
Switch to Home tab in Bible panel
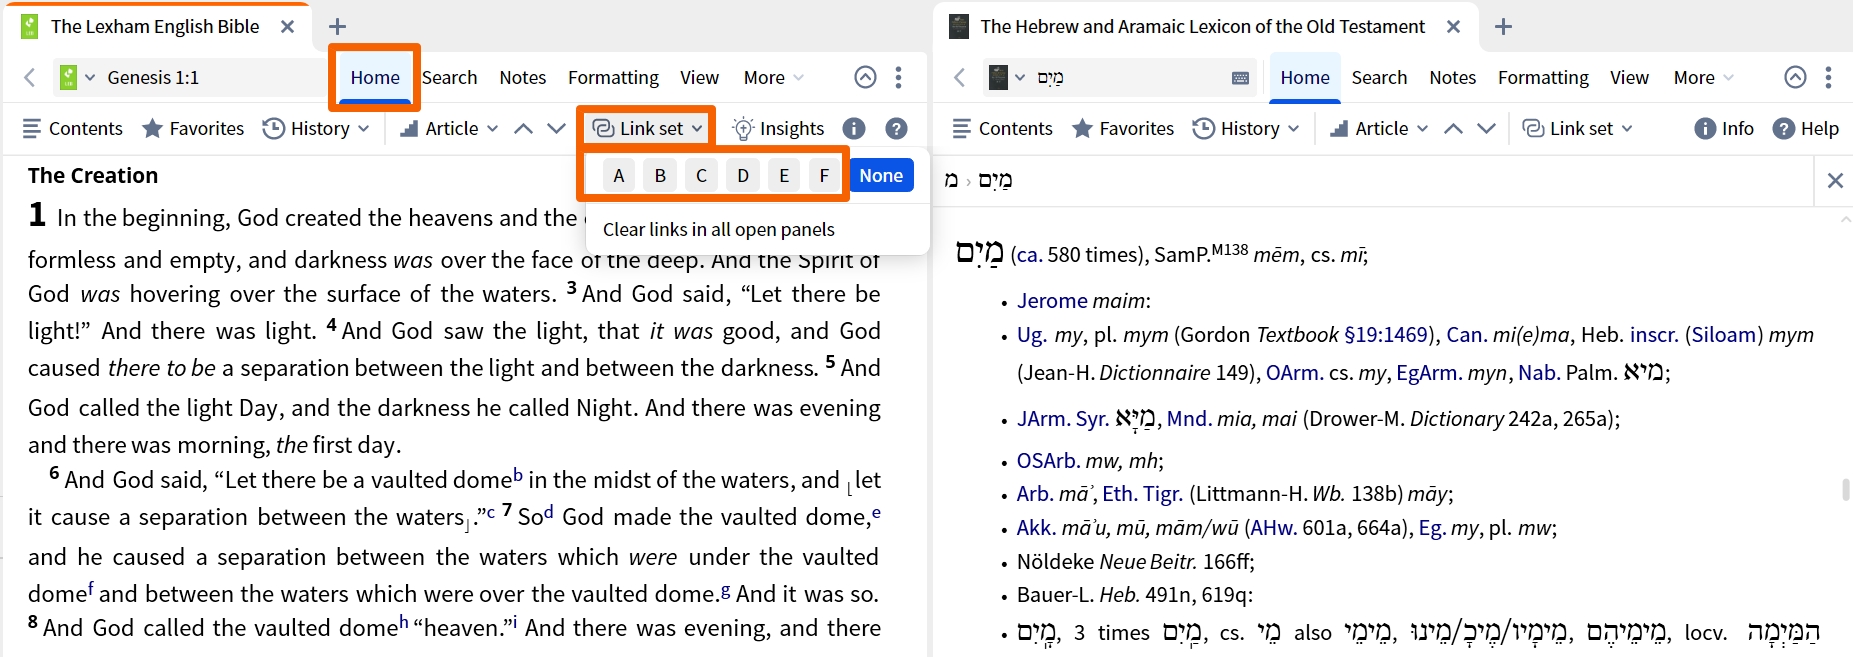point(375,77)
